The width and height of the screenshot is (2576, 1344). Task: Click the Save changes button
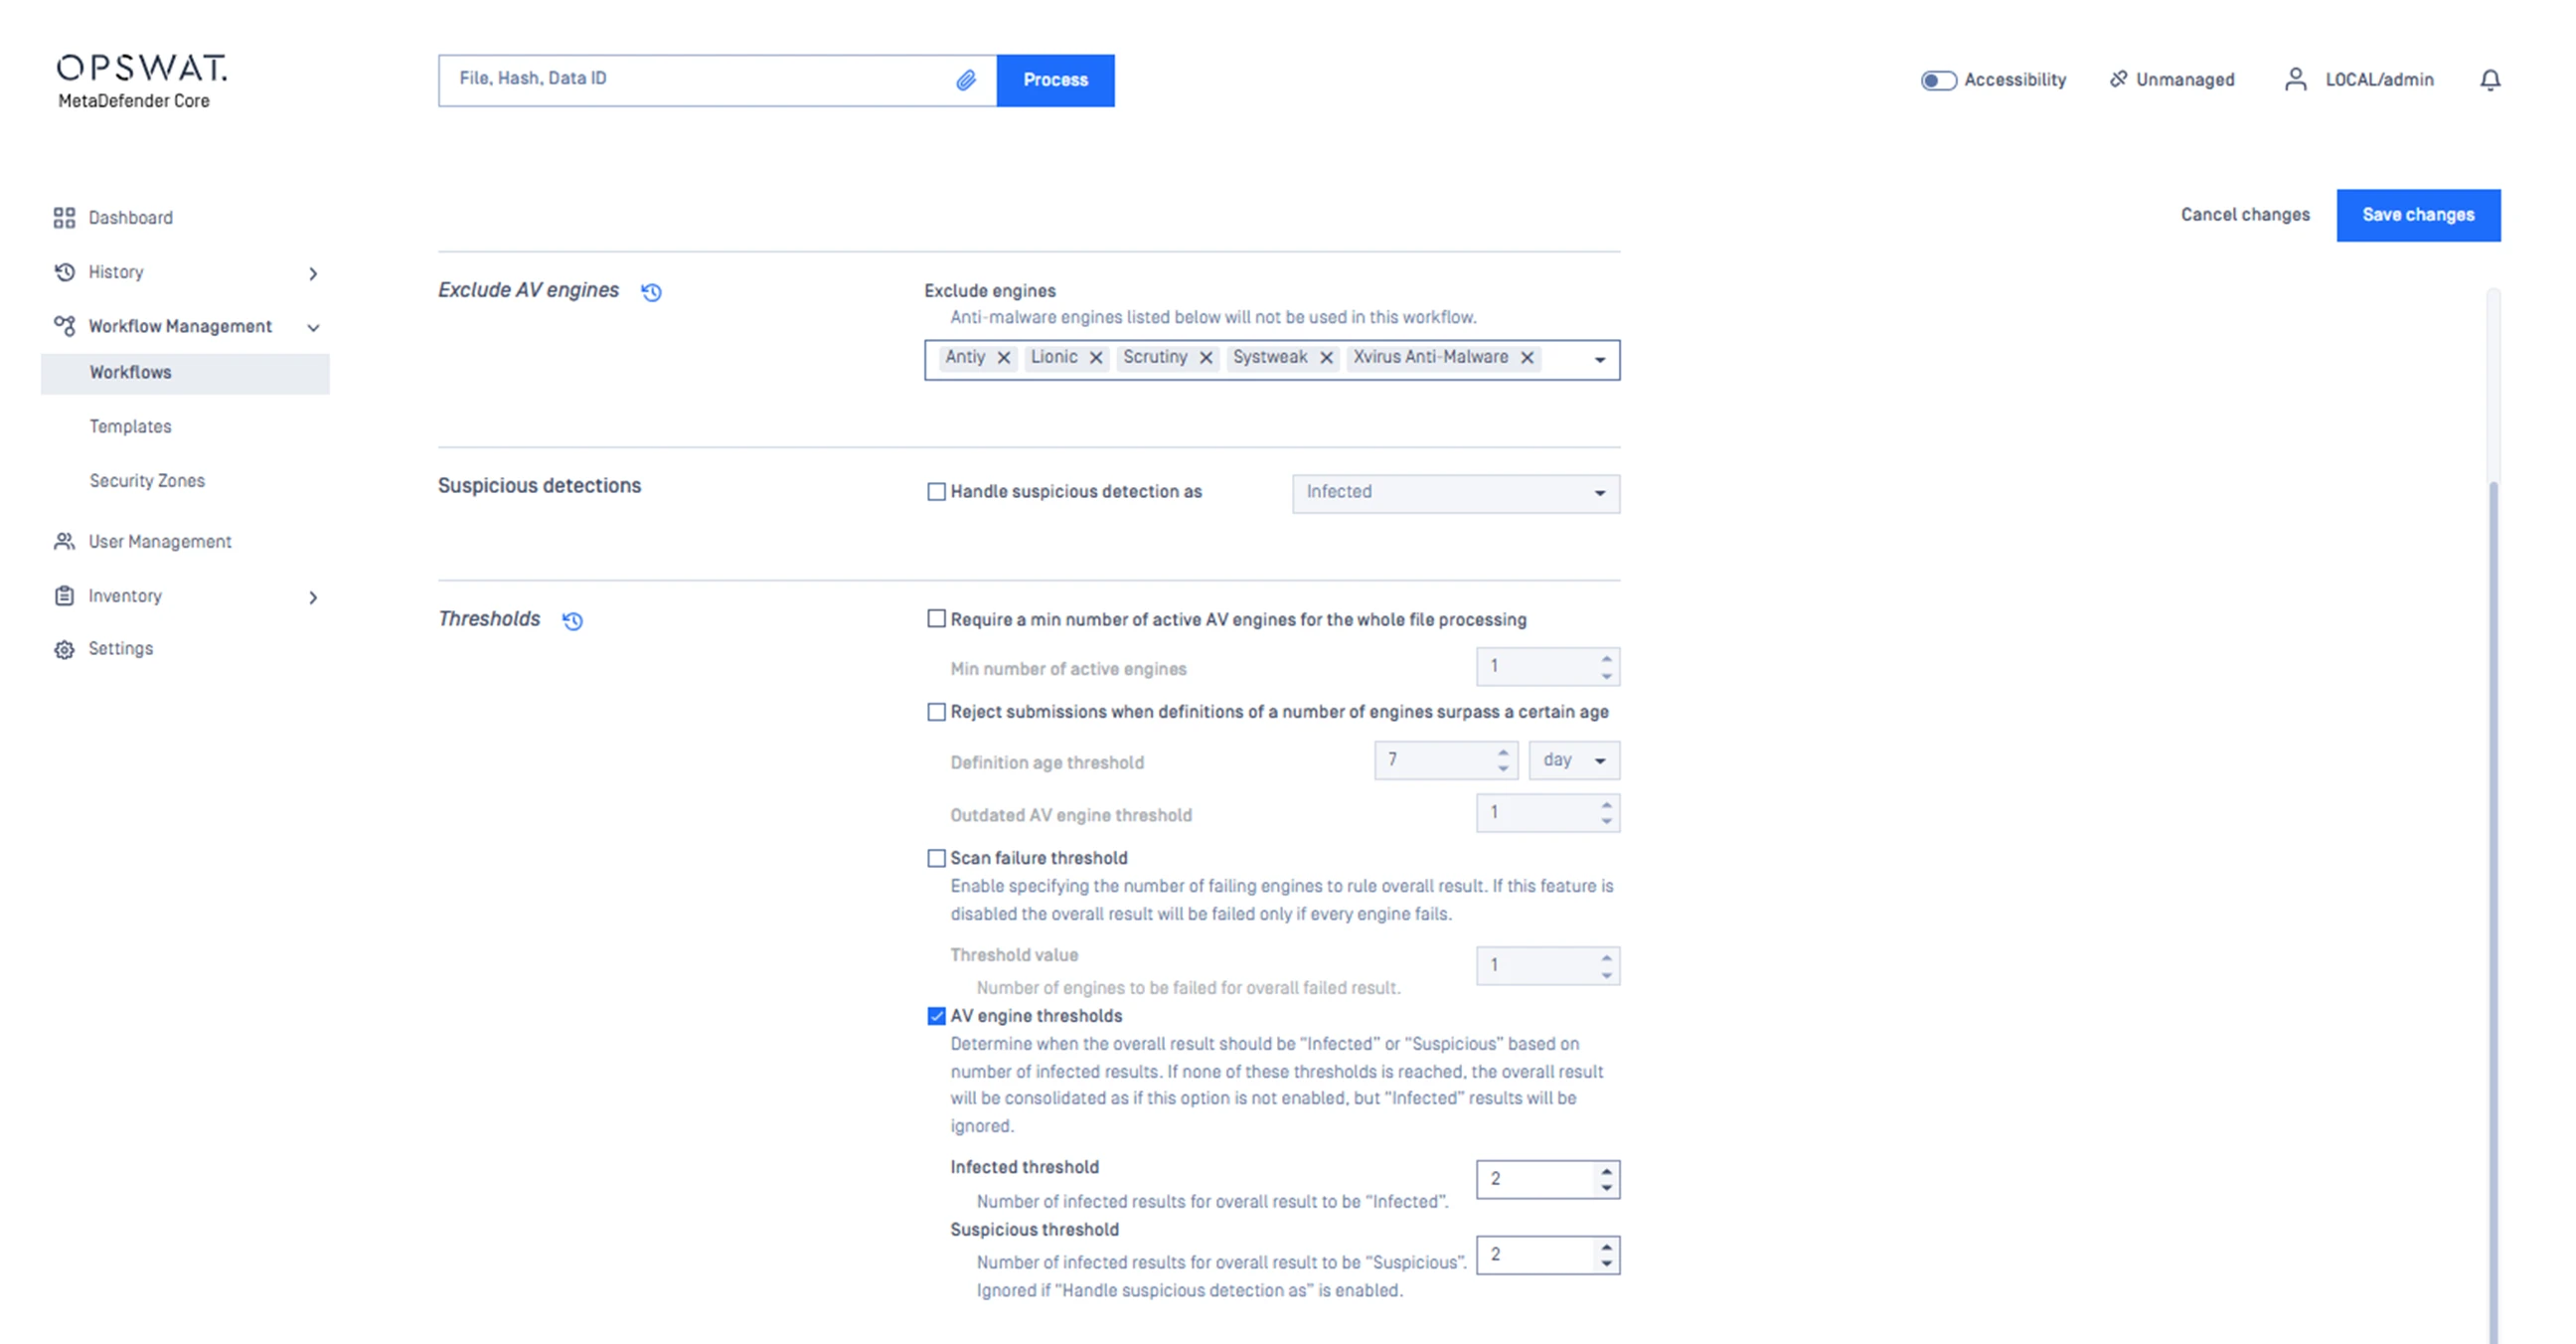pyautogui.click(x=2417, y=215)
